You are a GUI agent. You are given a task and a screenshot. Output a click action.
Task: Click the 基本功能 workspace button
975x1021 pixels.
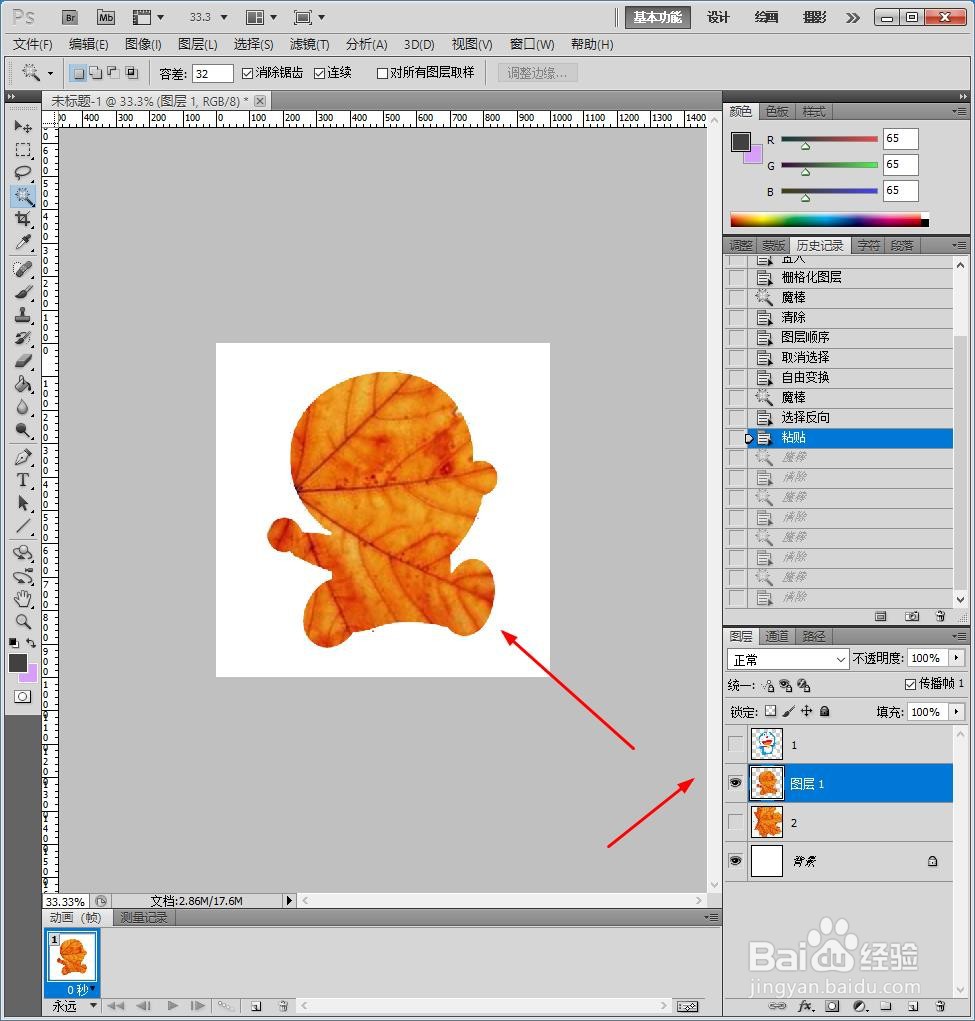pos(658,18)
